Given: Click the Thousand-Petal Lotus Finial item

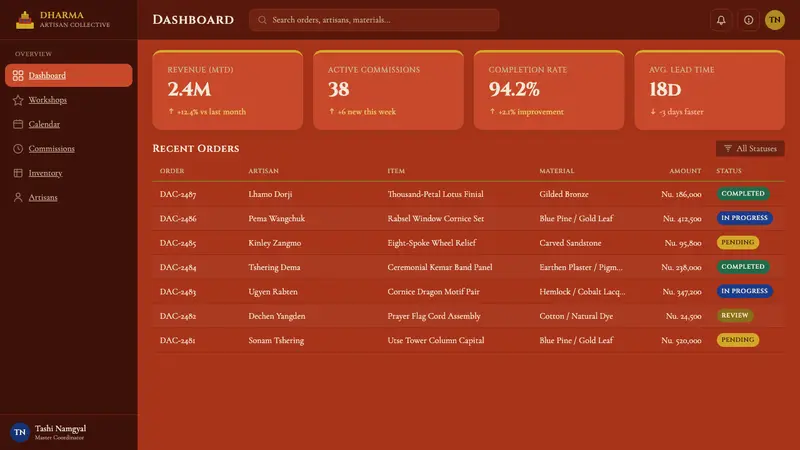Looking at the screenshot, I should click(435, 194).
